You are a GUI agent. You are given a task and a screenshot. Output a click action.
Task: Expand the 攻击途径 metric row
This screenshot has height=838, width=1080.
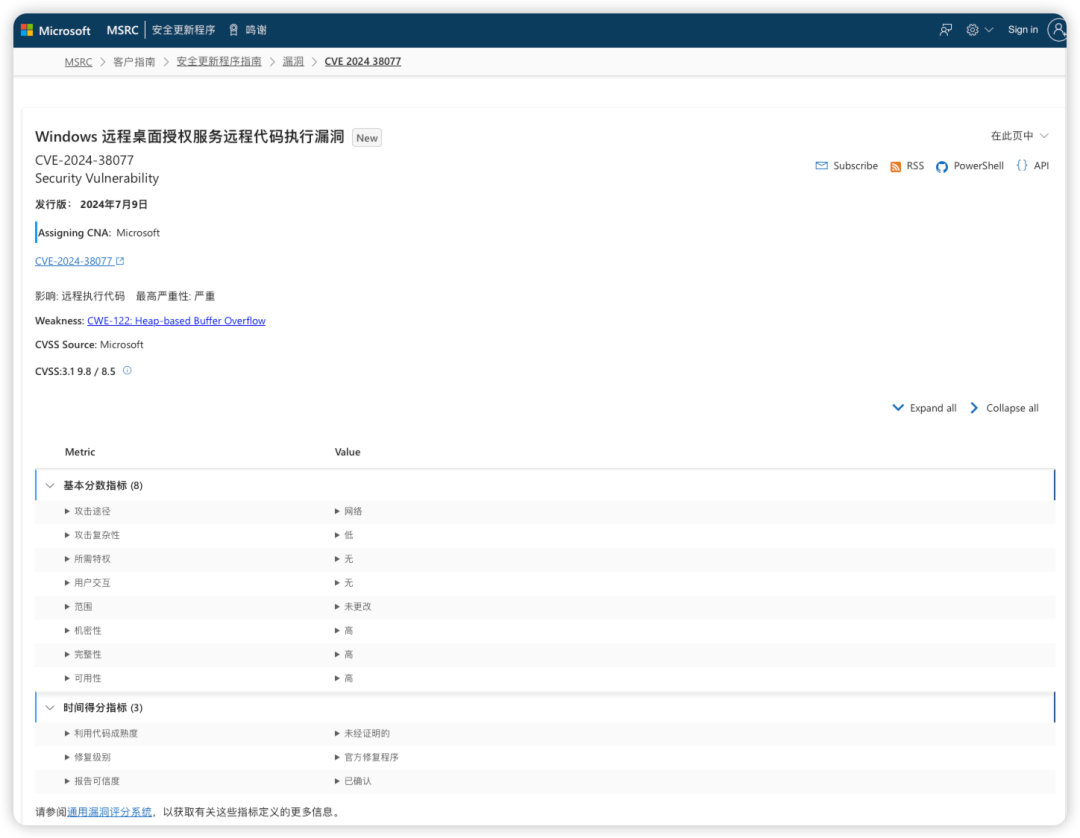(68, 511)
